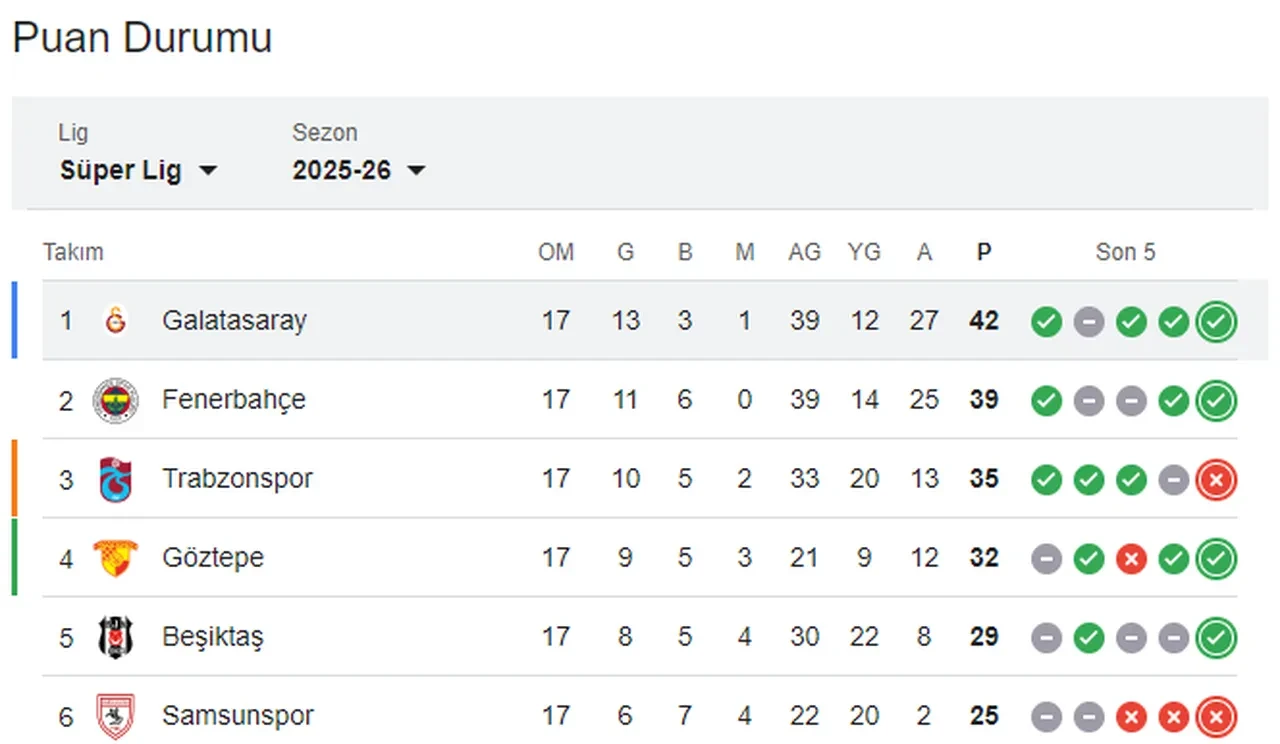The width and height of the screenshot is (1280, 744).
Task: Click Fenerbahçe's gray draw result icon
Action: (x=1089, y=400)
